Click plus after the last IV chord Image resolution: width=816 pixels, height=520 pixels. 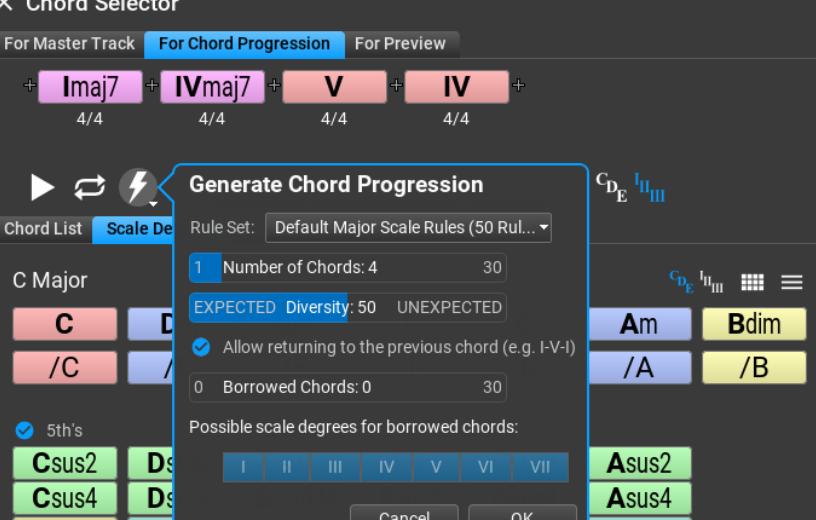(x=517, y=86)
